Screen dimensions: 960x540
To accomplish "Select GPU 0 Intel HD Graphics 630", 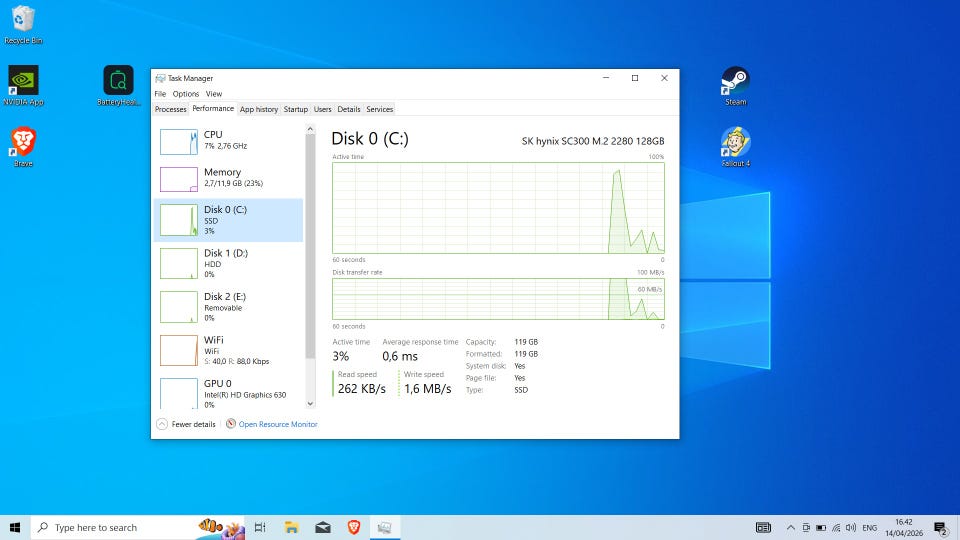I will [228, 393].
